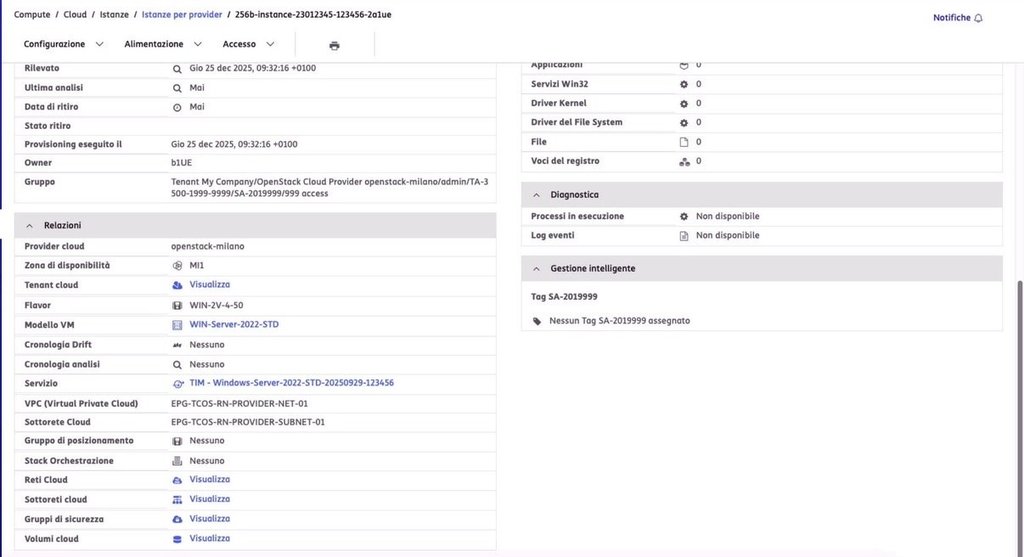Open the TIM Windows-Server-2022-STD service link
The image size is (1024, 557).
coord(291,383)
